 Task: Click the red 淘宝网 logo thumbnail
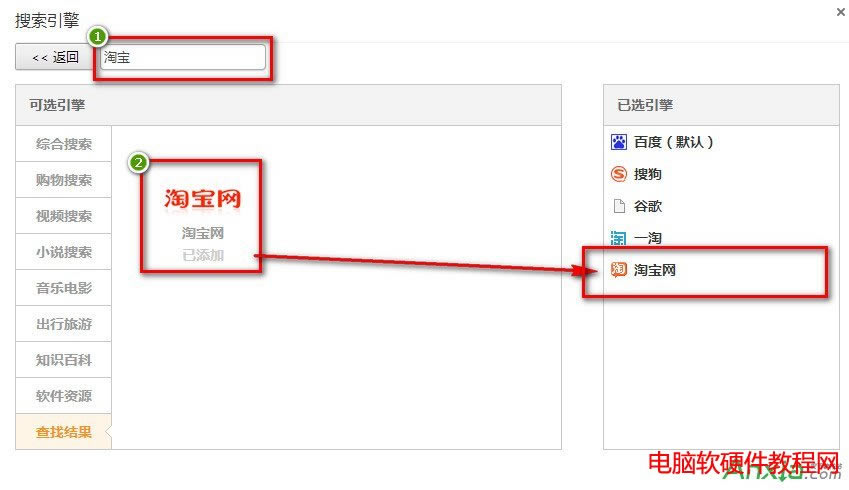[203, 199]
